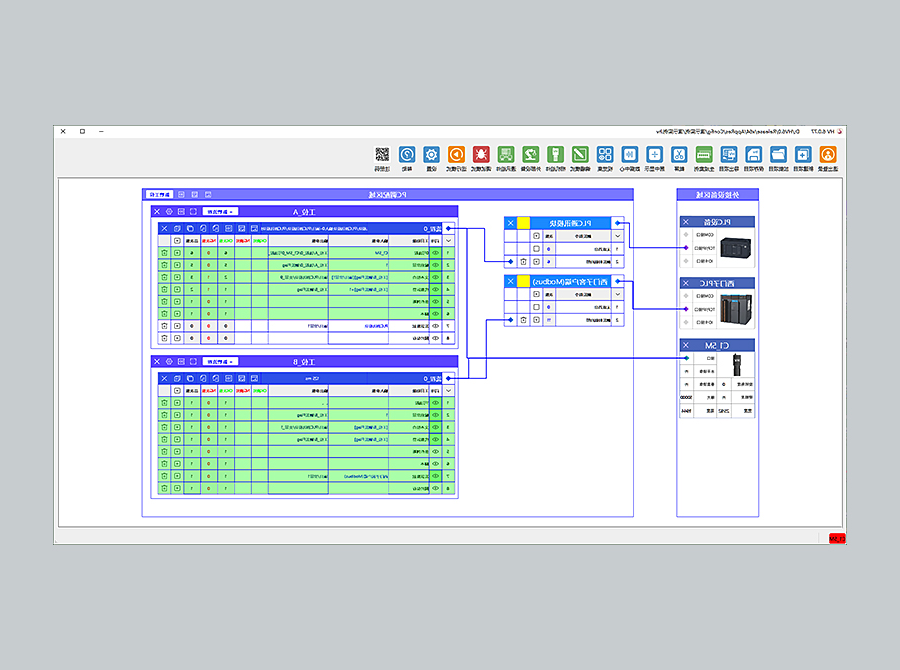Click the green handheld component toolbar icon
This screenshot has width=900, height=670.
pyautogui.click(x=555, y=154)
